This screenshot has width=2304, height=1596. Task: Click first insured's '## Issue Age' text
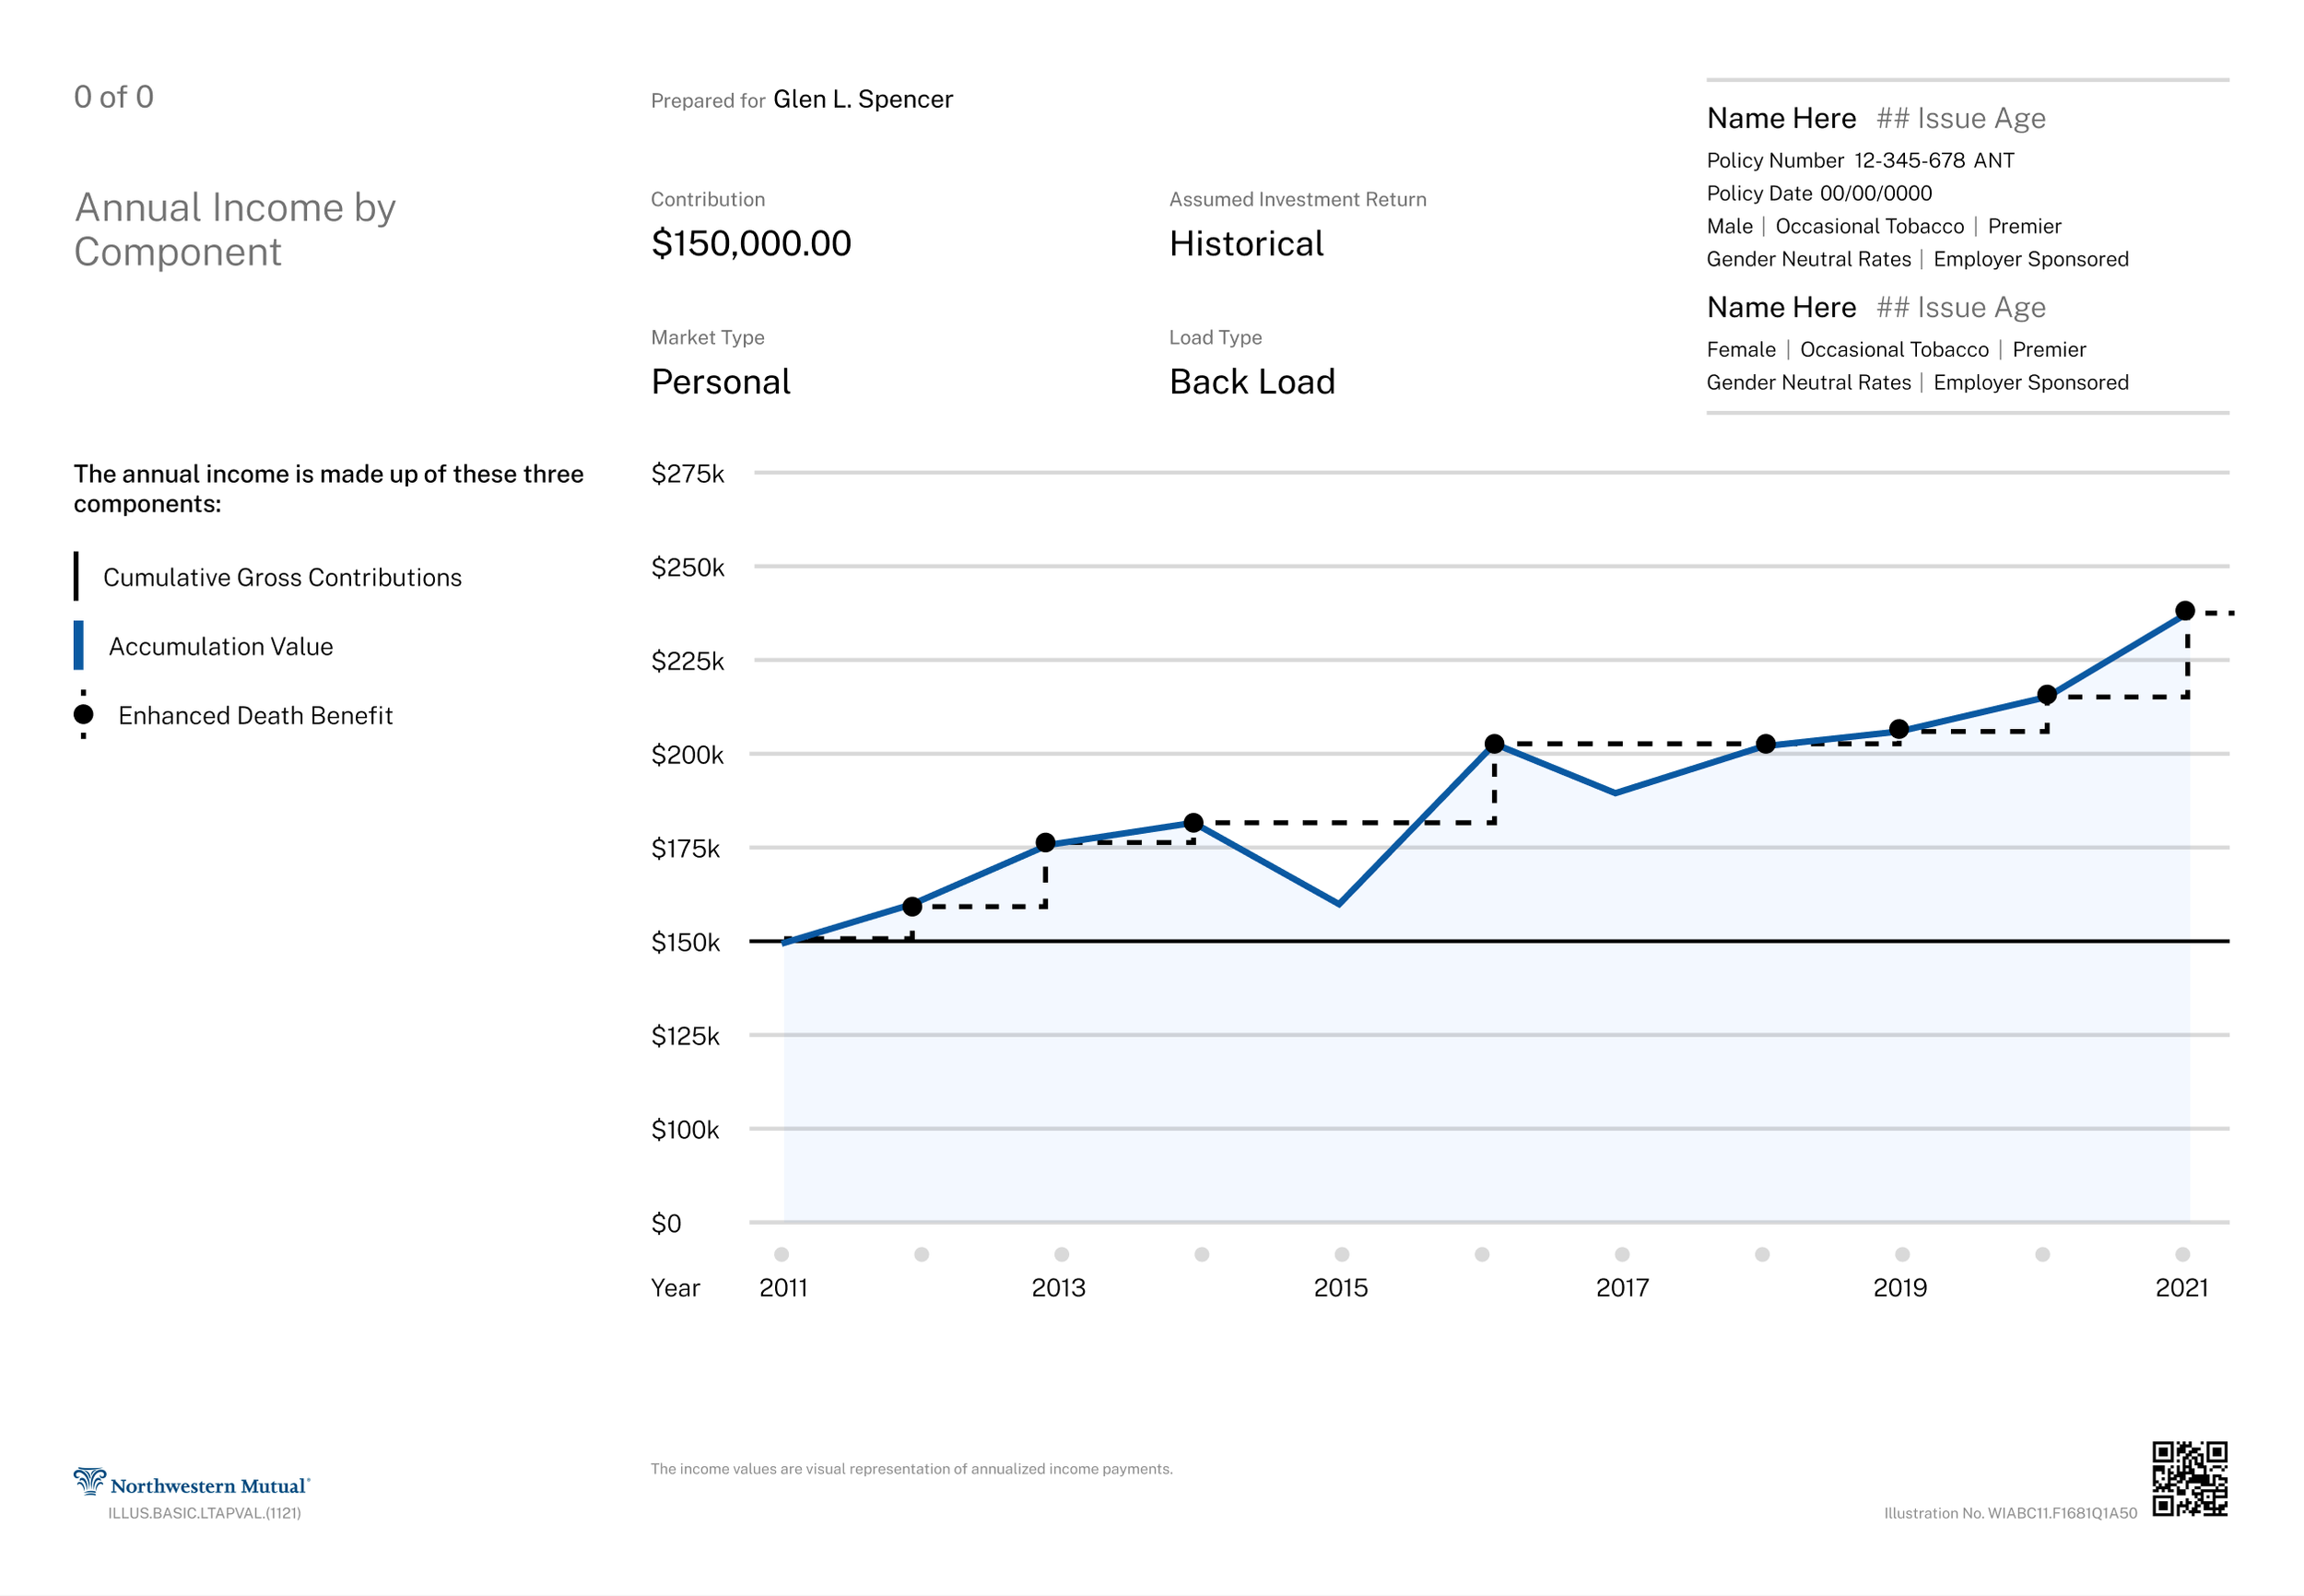(1961, 118)
